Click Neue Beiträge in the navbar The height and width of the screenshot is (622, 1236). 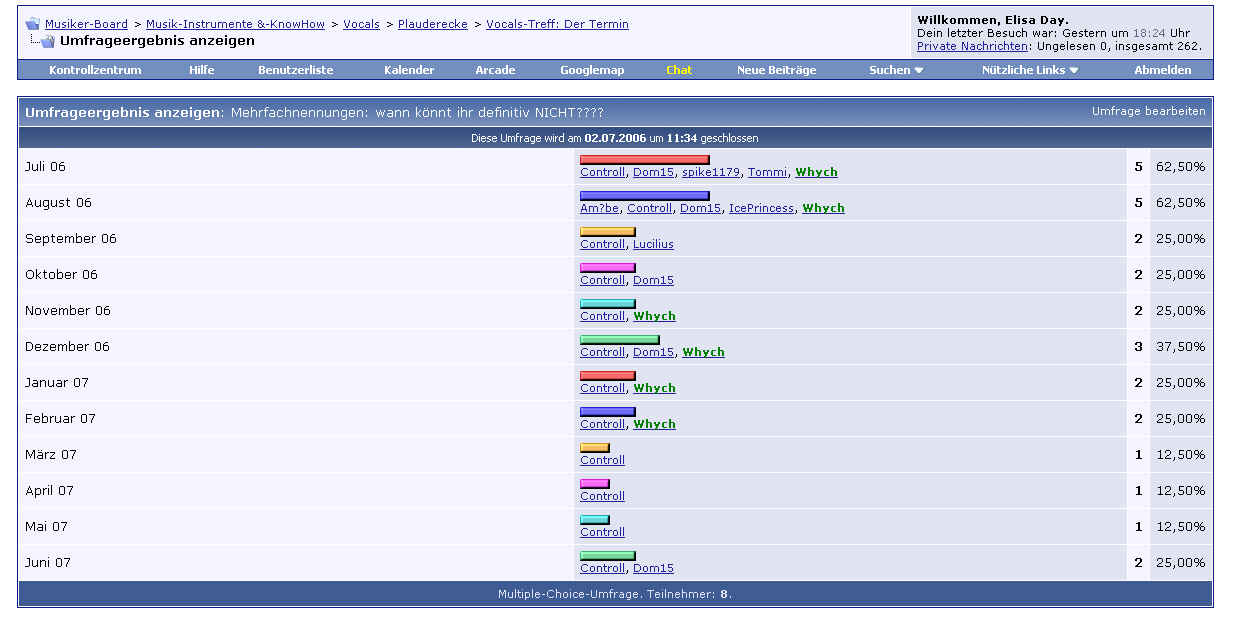pos(776,70)
